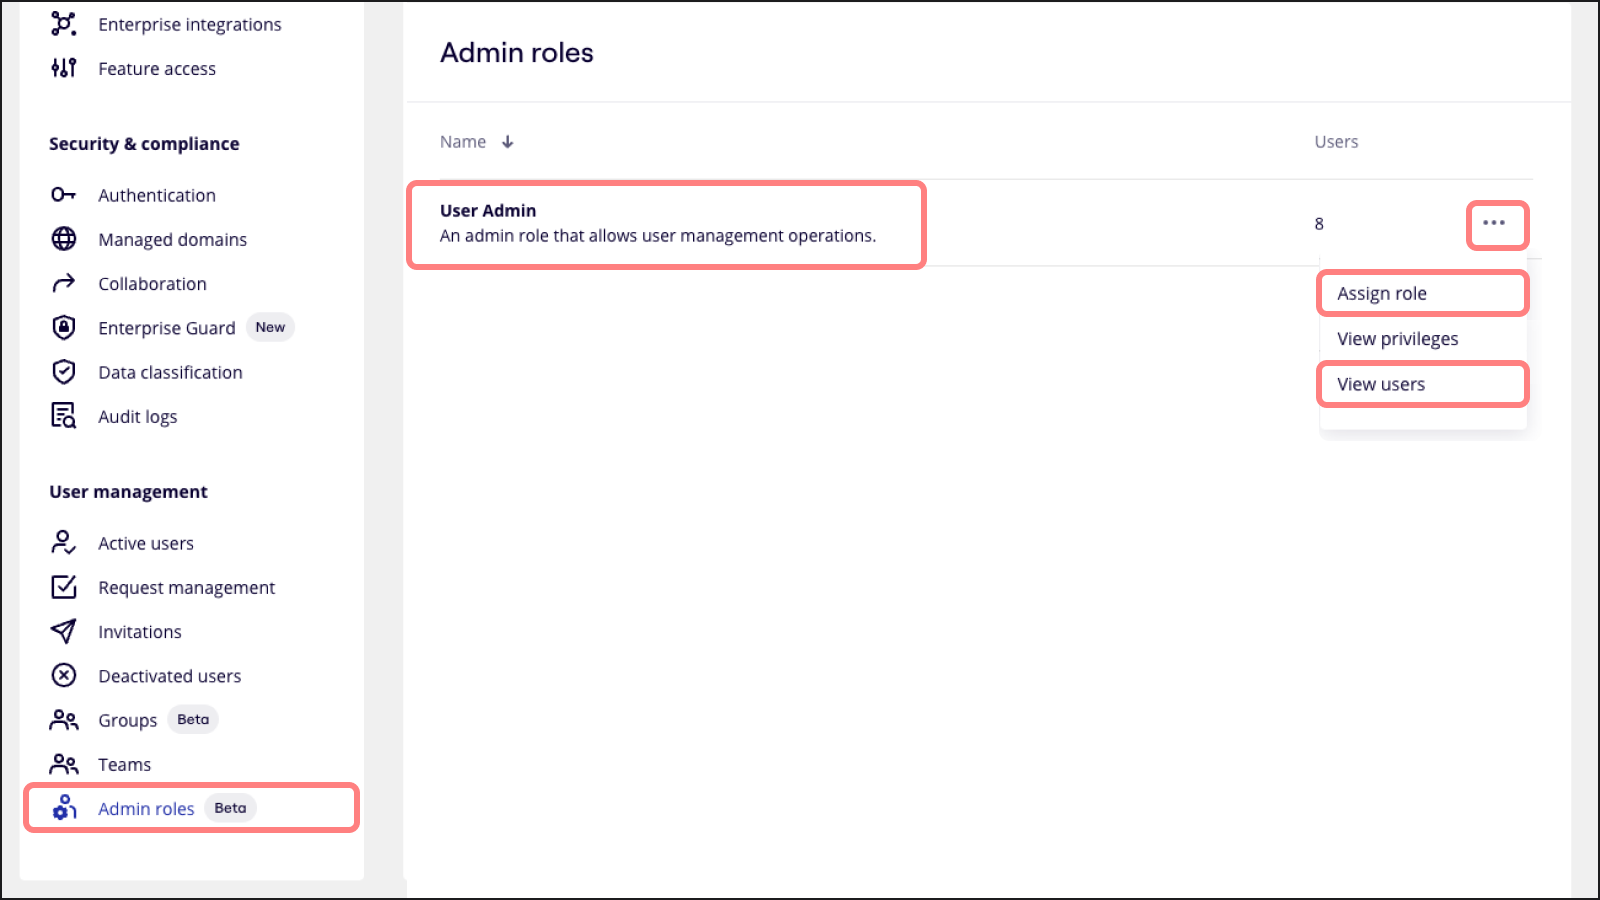Select the Collaboration arrow icon
The height and width of the screenshot is (900, 1600).
63,283
